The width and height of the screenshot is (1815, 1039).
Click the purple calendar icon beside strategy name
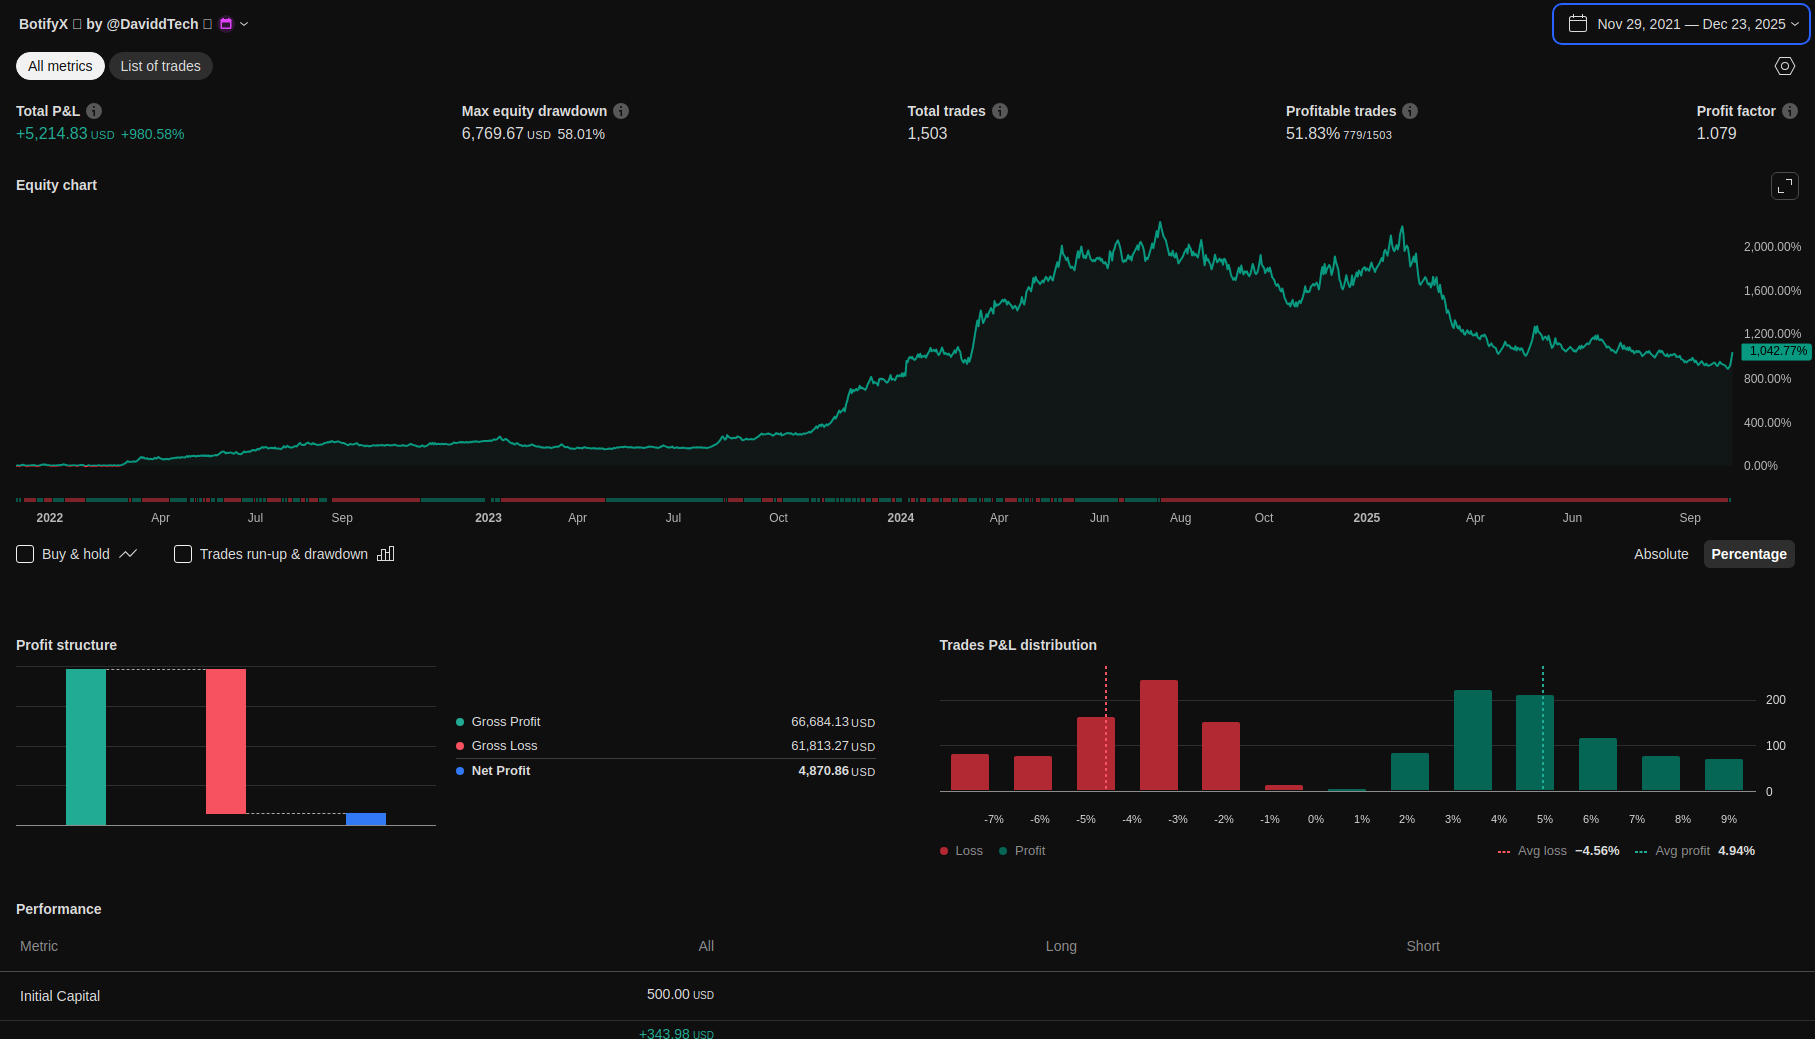[x=226, y=24]
